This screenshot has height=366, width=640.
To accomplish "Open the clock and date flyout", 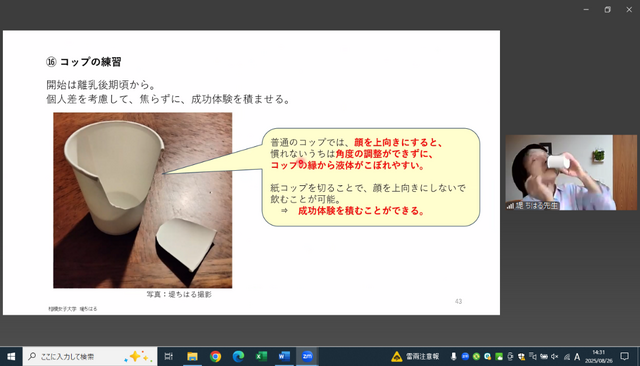I will (x=598, y=356).
